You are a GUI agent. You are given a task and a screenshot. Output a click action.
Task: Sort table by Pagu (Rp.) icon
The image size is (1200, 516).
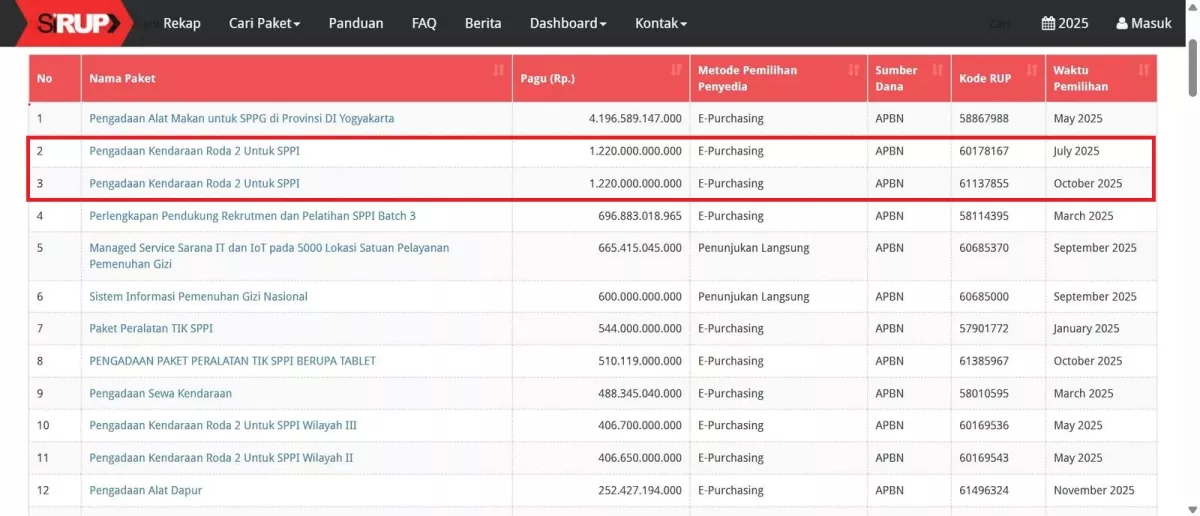[x=675, y=70]
